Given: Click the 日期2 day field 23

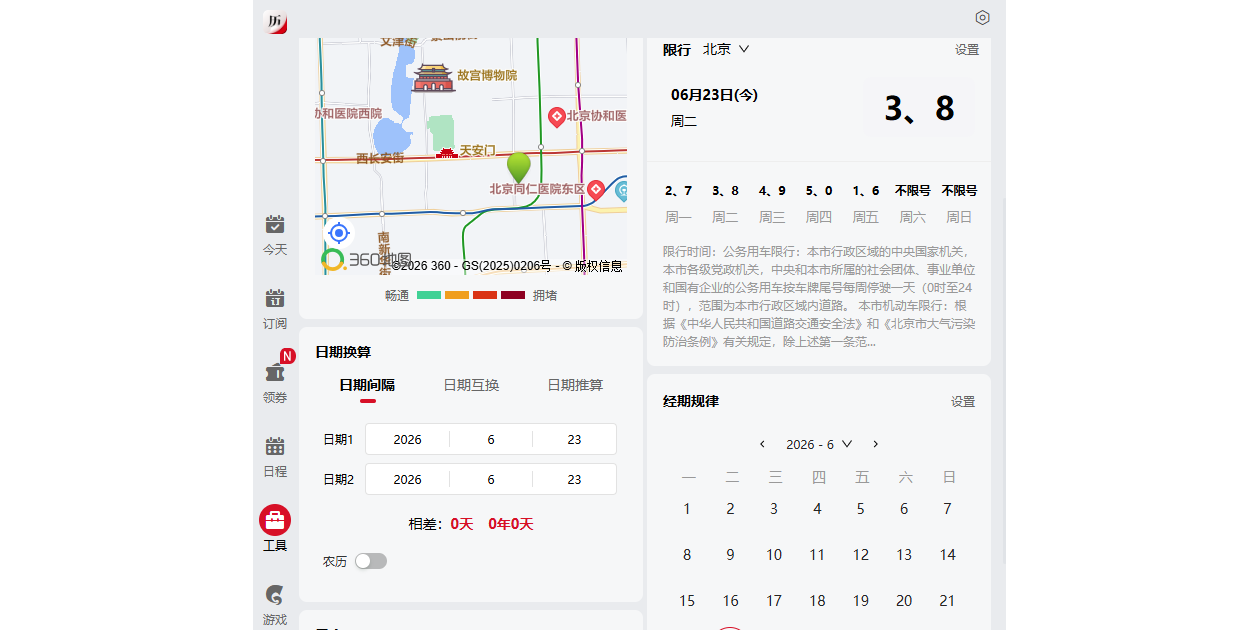Looking at the screenshot, I should click(574, 479).
